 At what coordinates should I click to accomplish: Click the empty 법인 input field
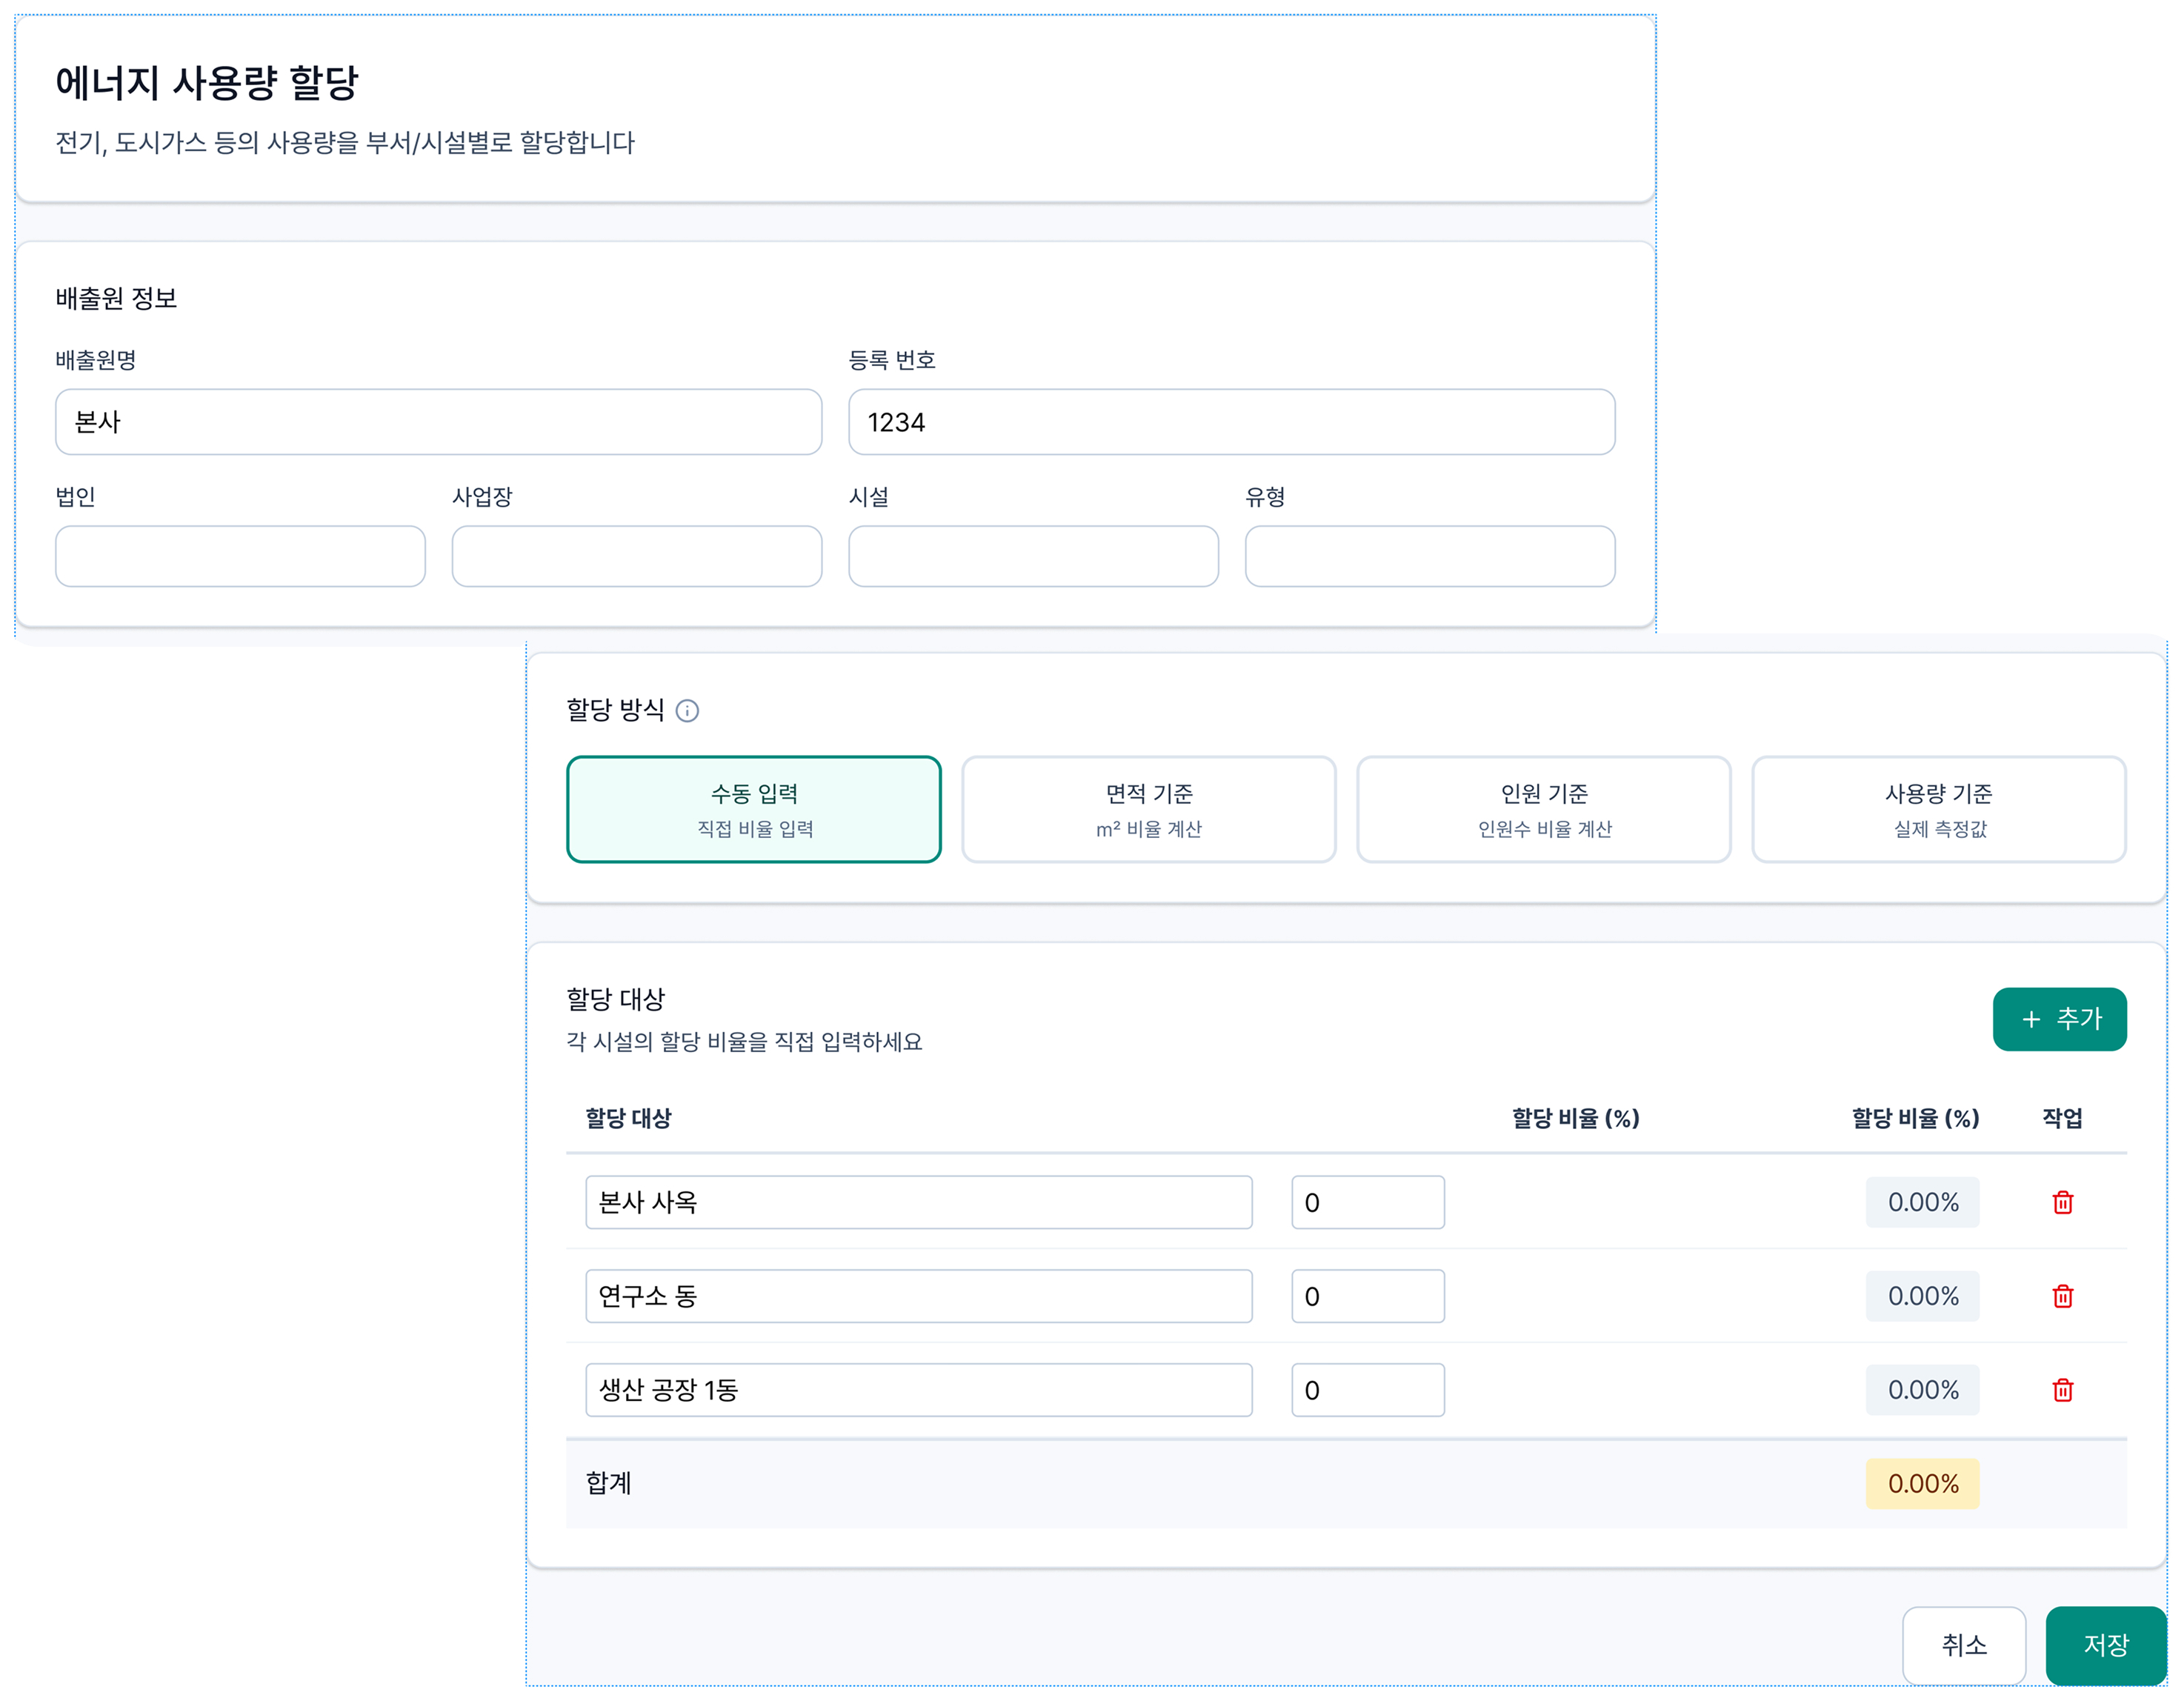pyautogui.click(x=240, y=556)
